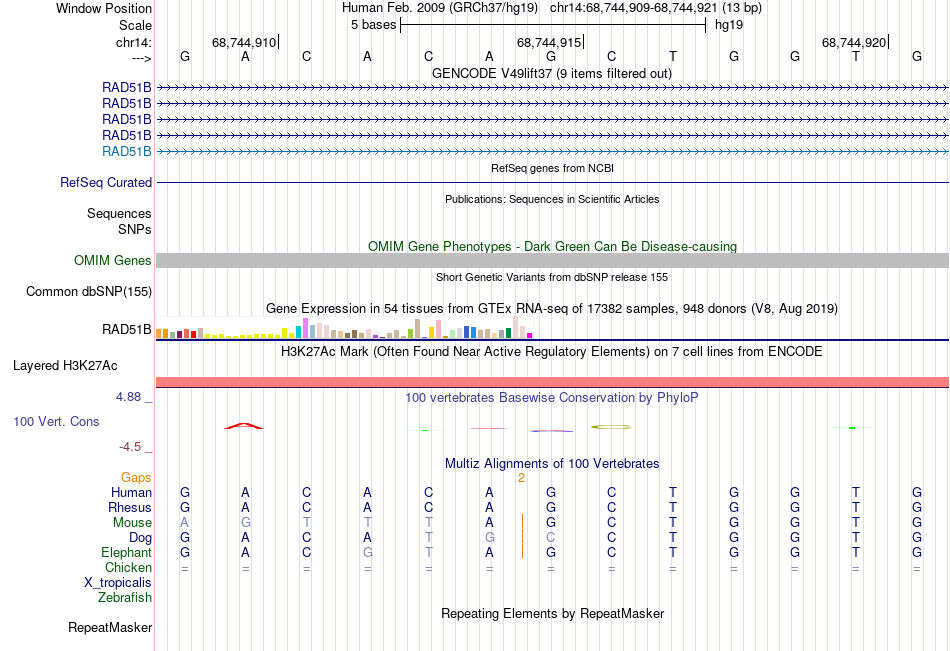Click the position label 68,744,910
Viewport: 950px width, 651px height.
pos(244,42)
